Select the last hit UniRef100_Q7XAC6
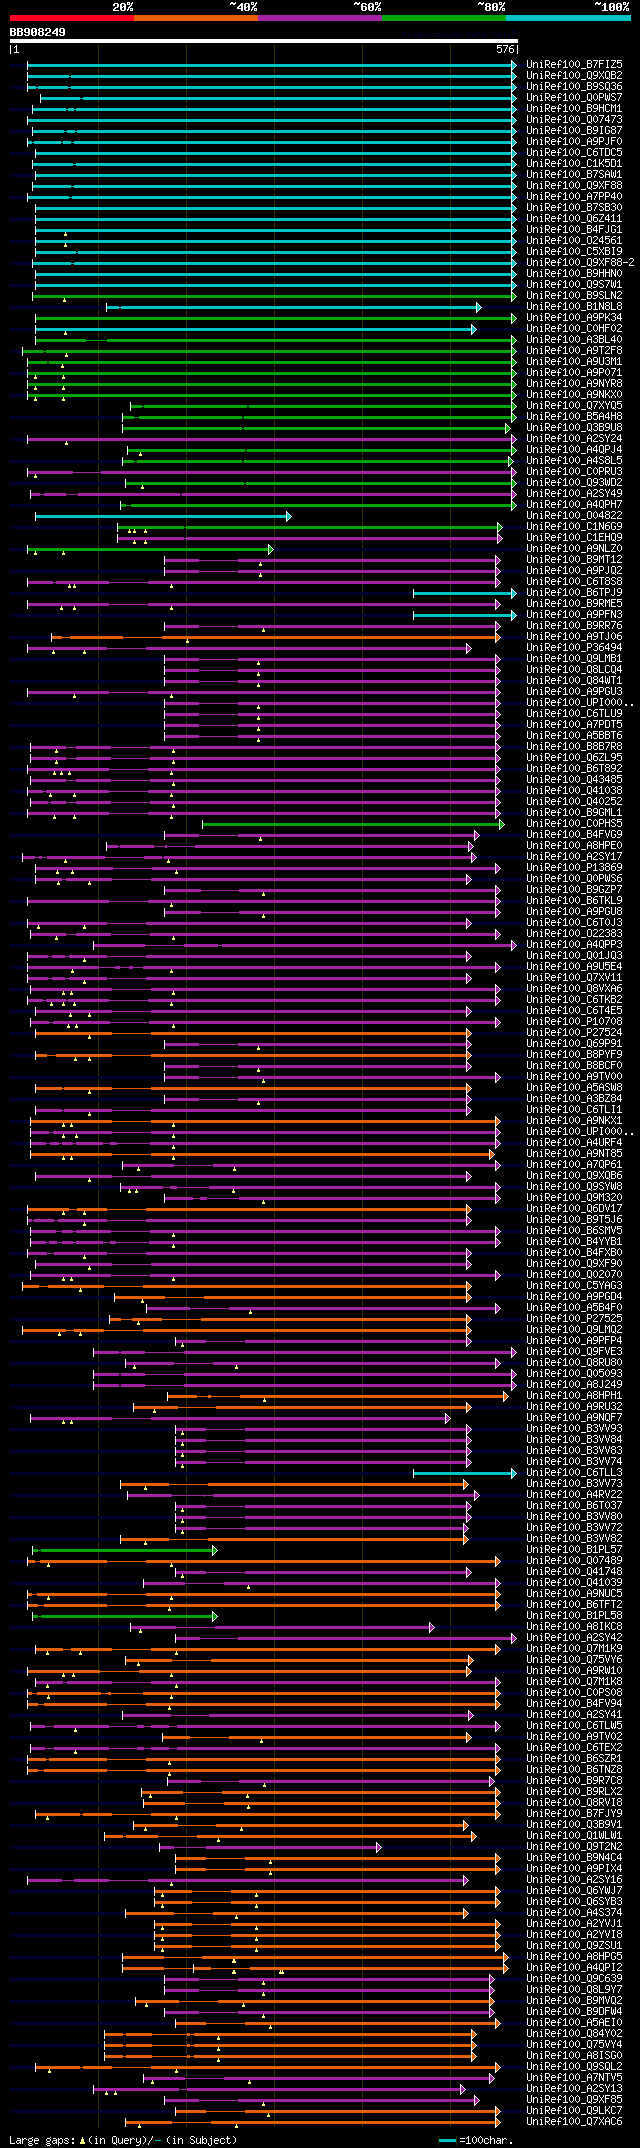 click(574, 2121)
